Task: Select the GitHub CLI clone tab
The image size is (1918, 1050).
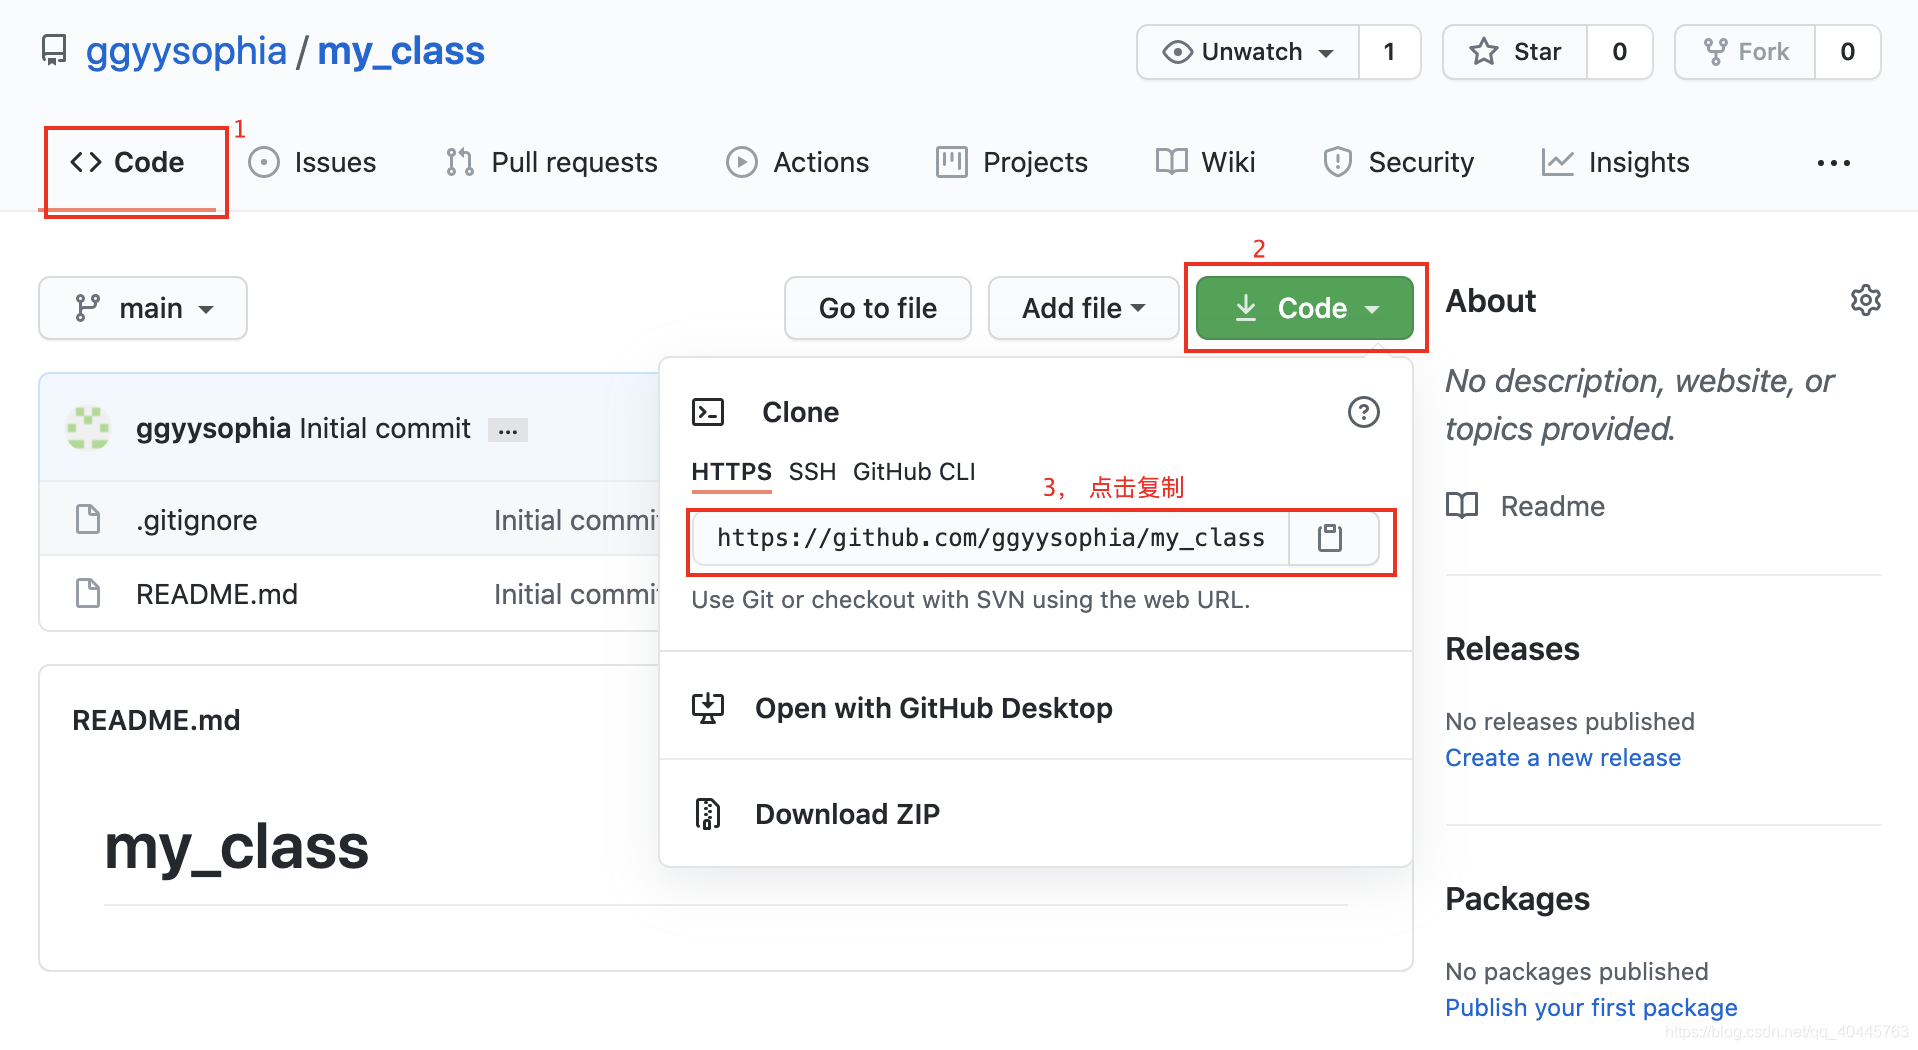Action: [x=914, y=472]
